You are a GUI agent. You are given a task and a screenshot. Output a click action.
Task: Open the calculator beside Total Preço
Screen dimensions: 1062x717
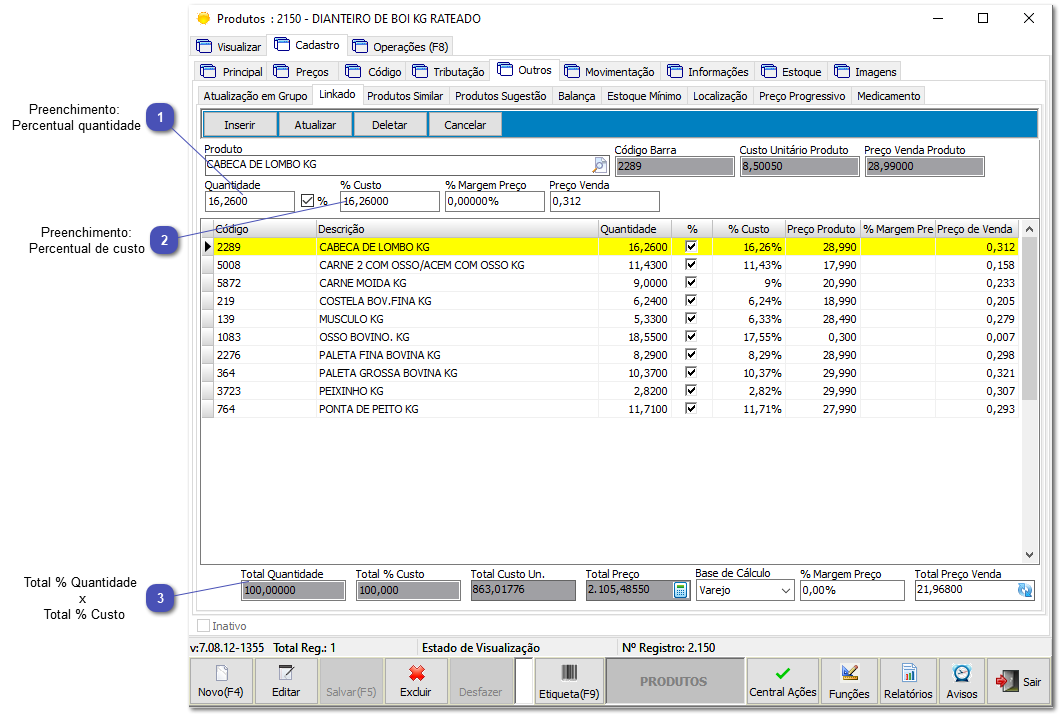(680, 591)
